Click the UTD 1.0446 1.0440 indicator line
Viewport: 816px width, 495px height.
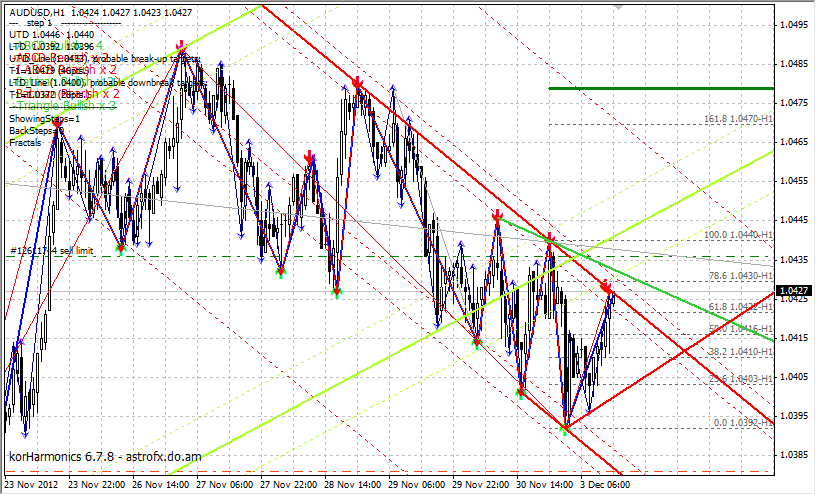coord(52,35)
